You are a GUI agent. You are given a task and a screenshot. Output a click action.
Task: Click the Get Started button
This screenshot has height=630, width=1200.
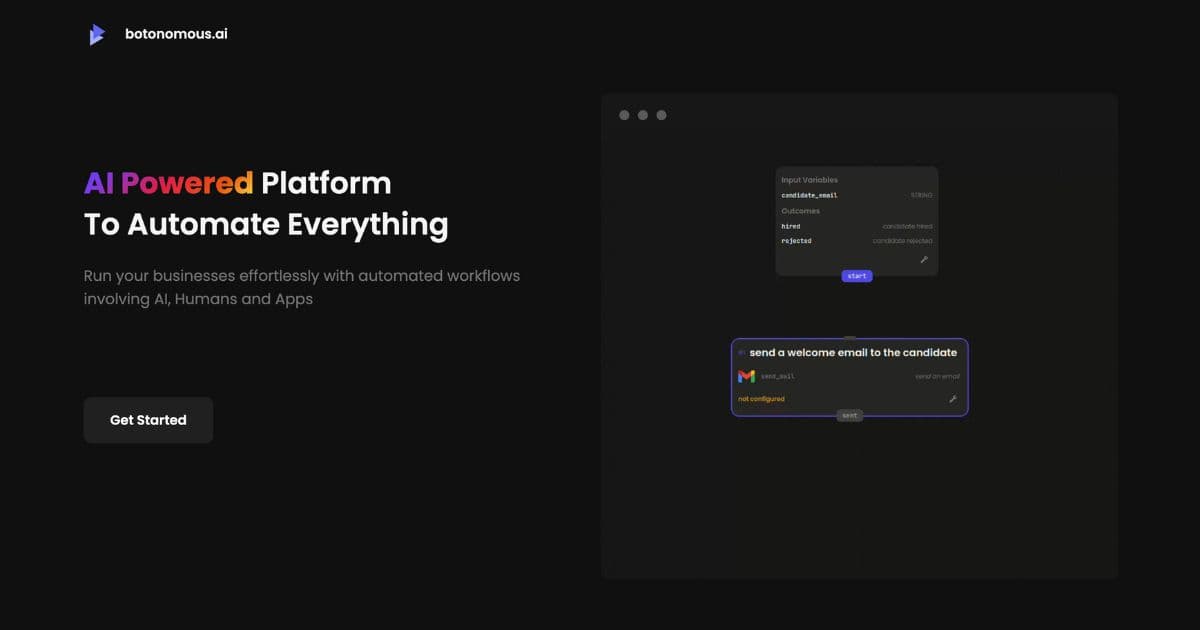(x=148, y=420)
